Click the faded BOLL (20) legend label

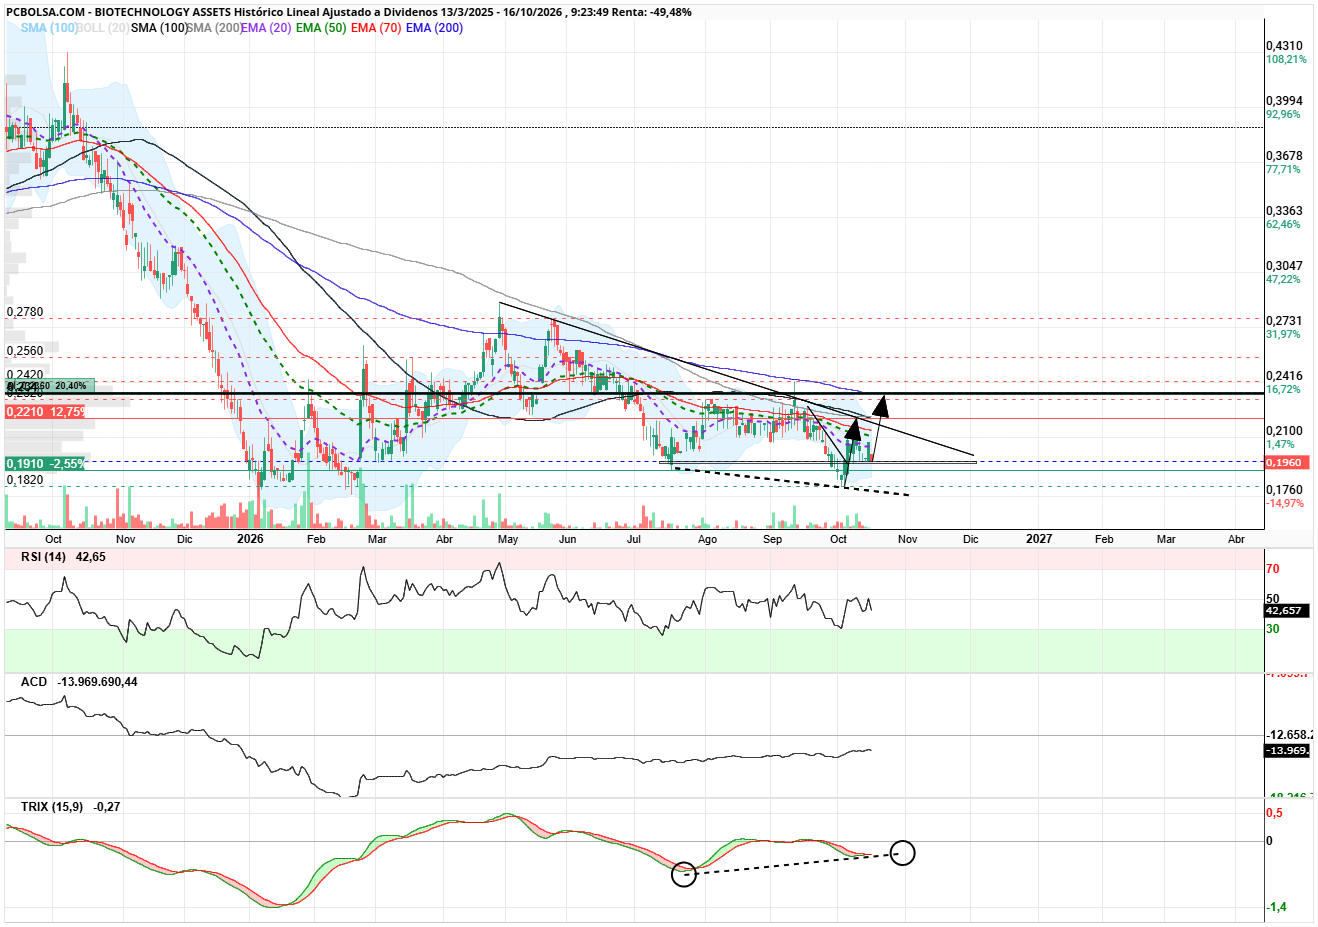103,28
